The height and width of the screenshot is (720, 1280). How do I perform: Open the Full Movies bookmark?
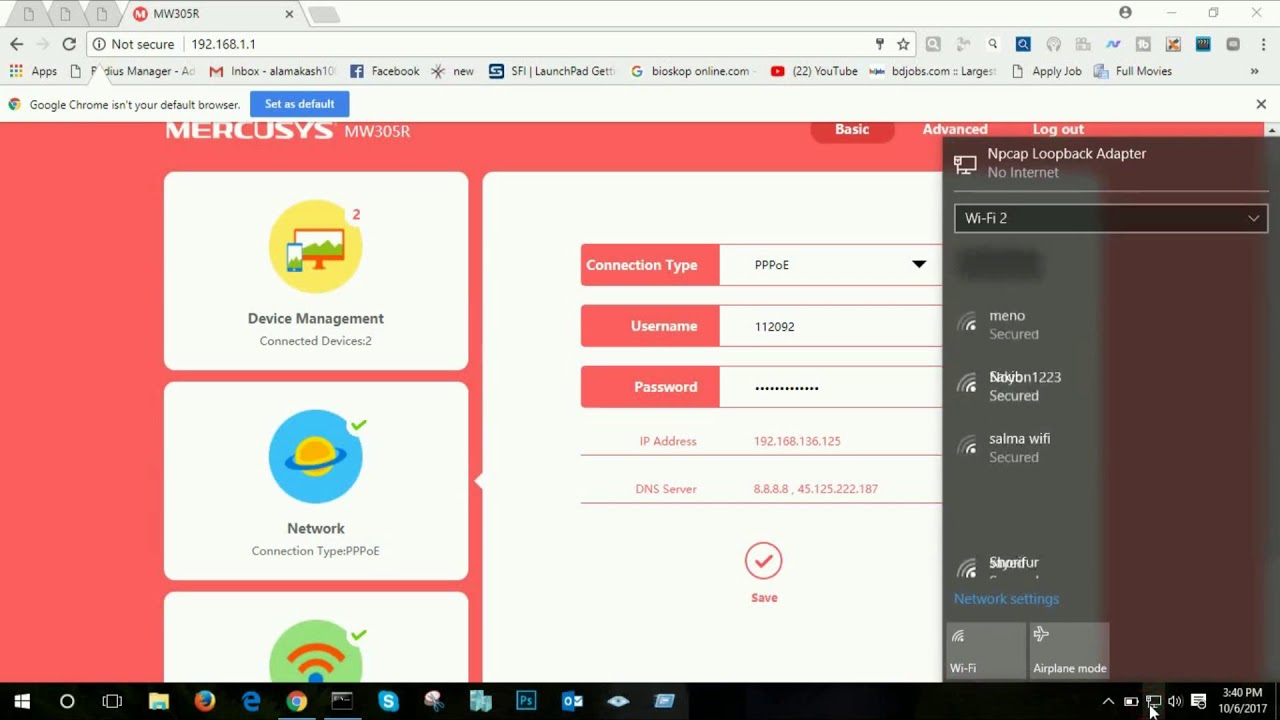click(x=1133, y=71)
